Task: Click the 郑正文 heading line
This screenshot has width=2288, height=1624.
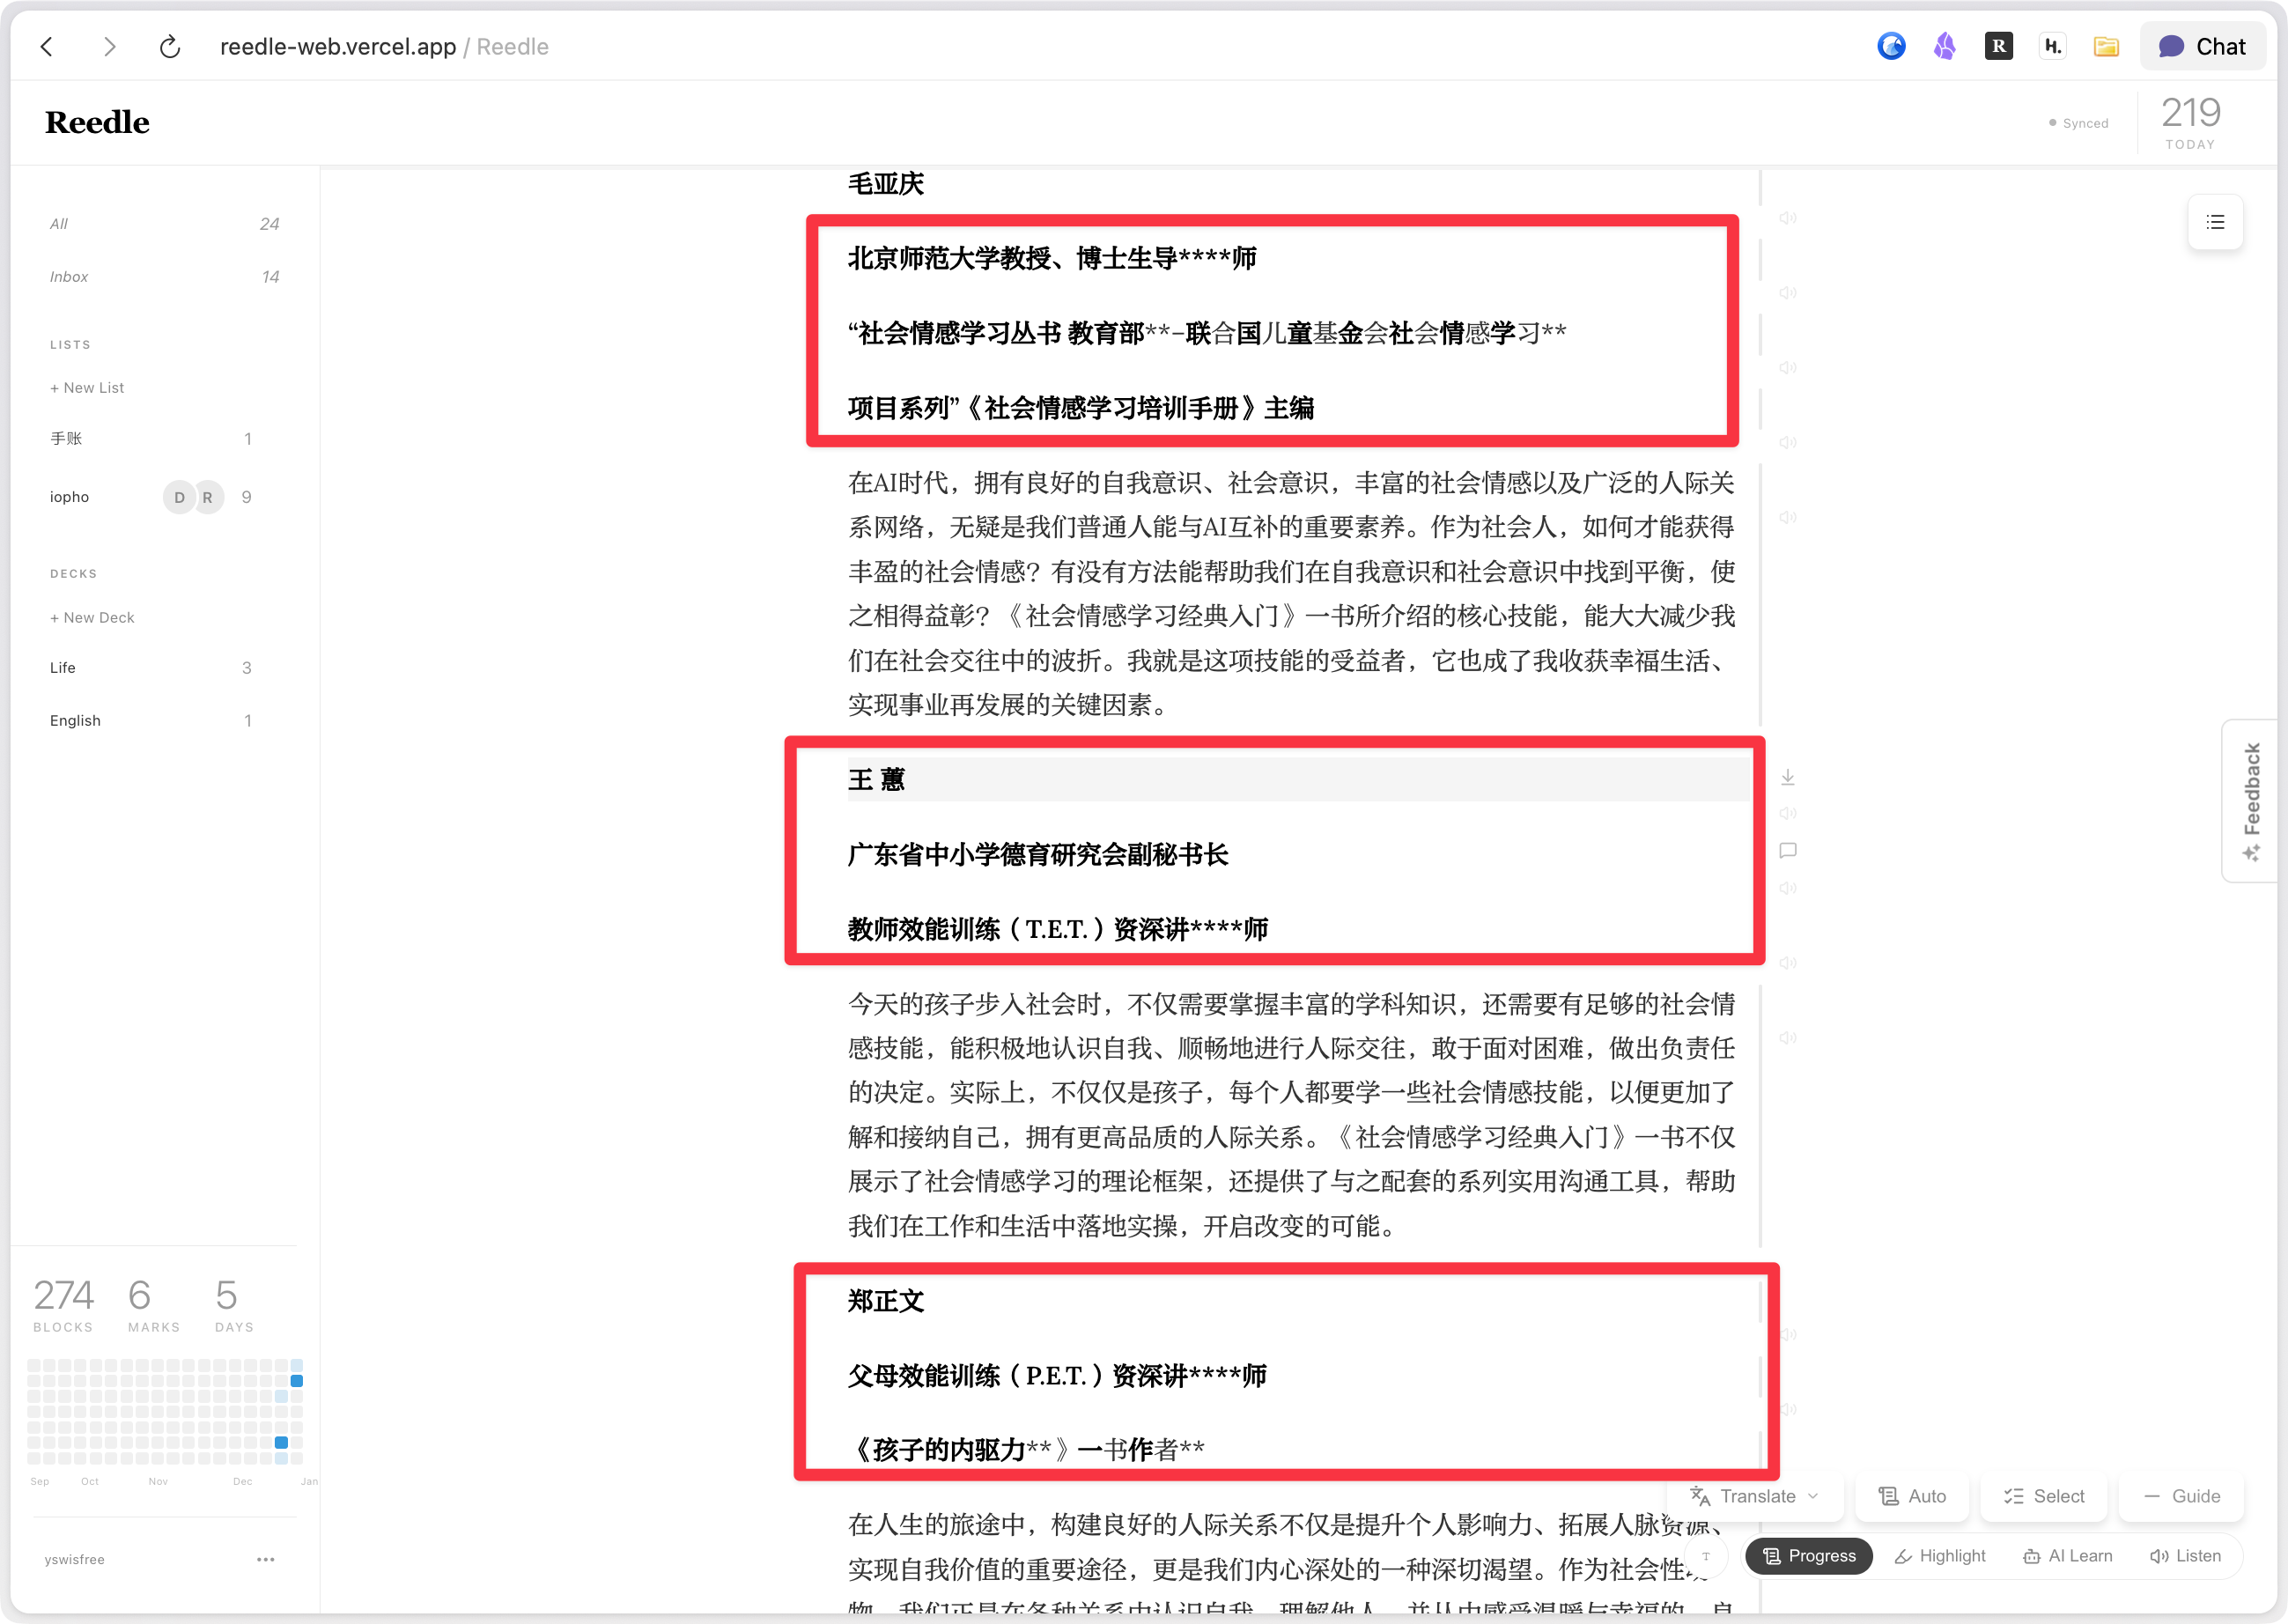Action: pyautogui.click(x=886, y=1301)
